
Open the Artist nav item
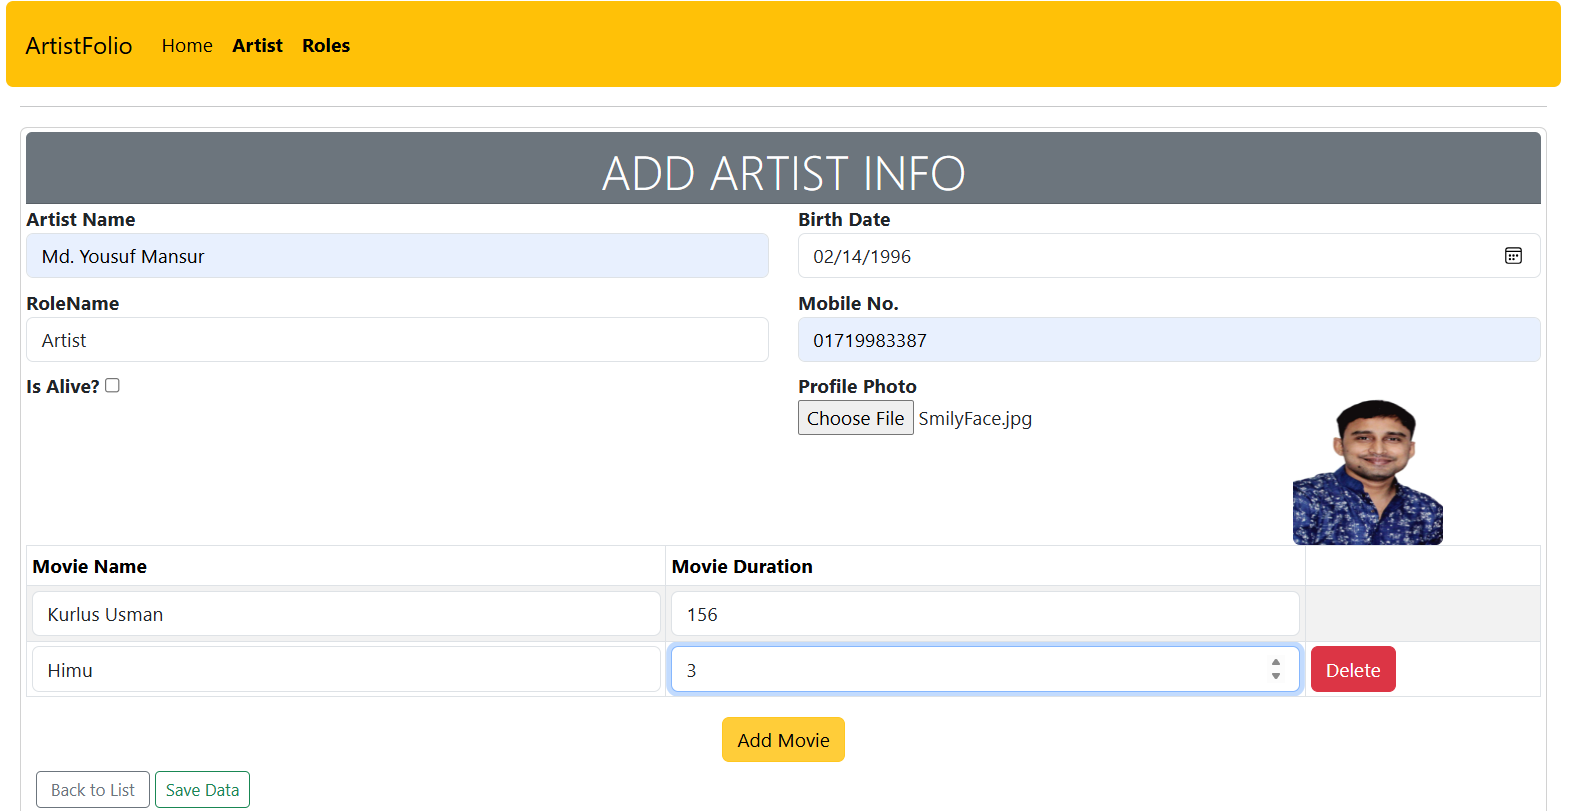(257, 45)
